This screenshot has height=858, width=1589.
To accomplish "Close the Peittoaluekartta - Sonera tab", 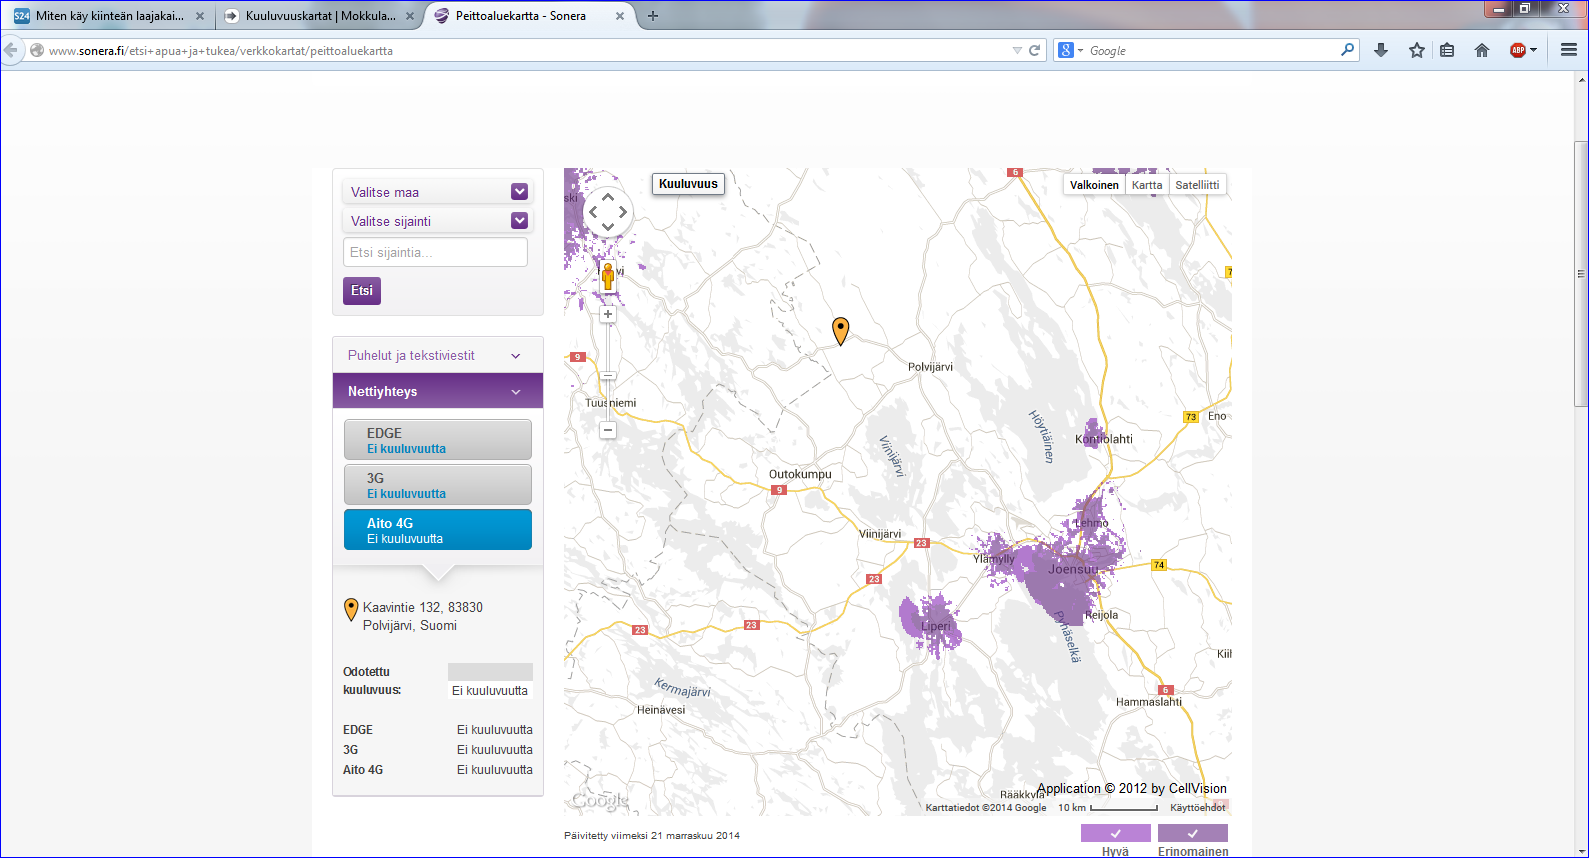I will (x=620, y=16).
